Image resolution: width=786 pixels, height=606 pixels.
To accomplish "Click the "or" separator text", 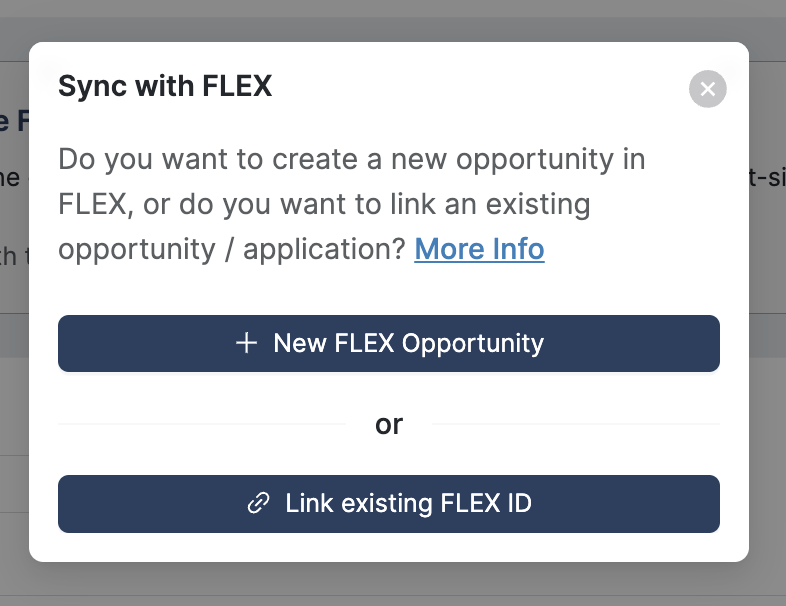I will point(389,424).
